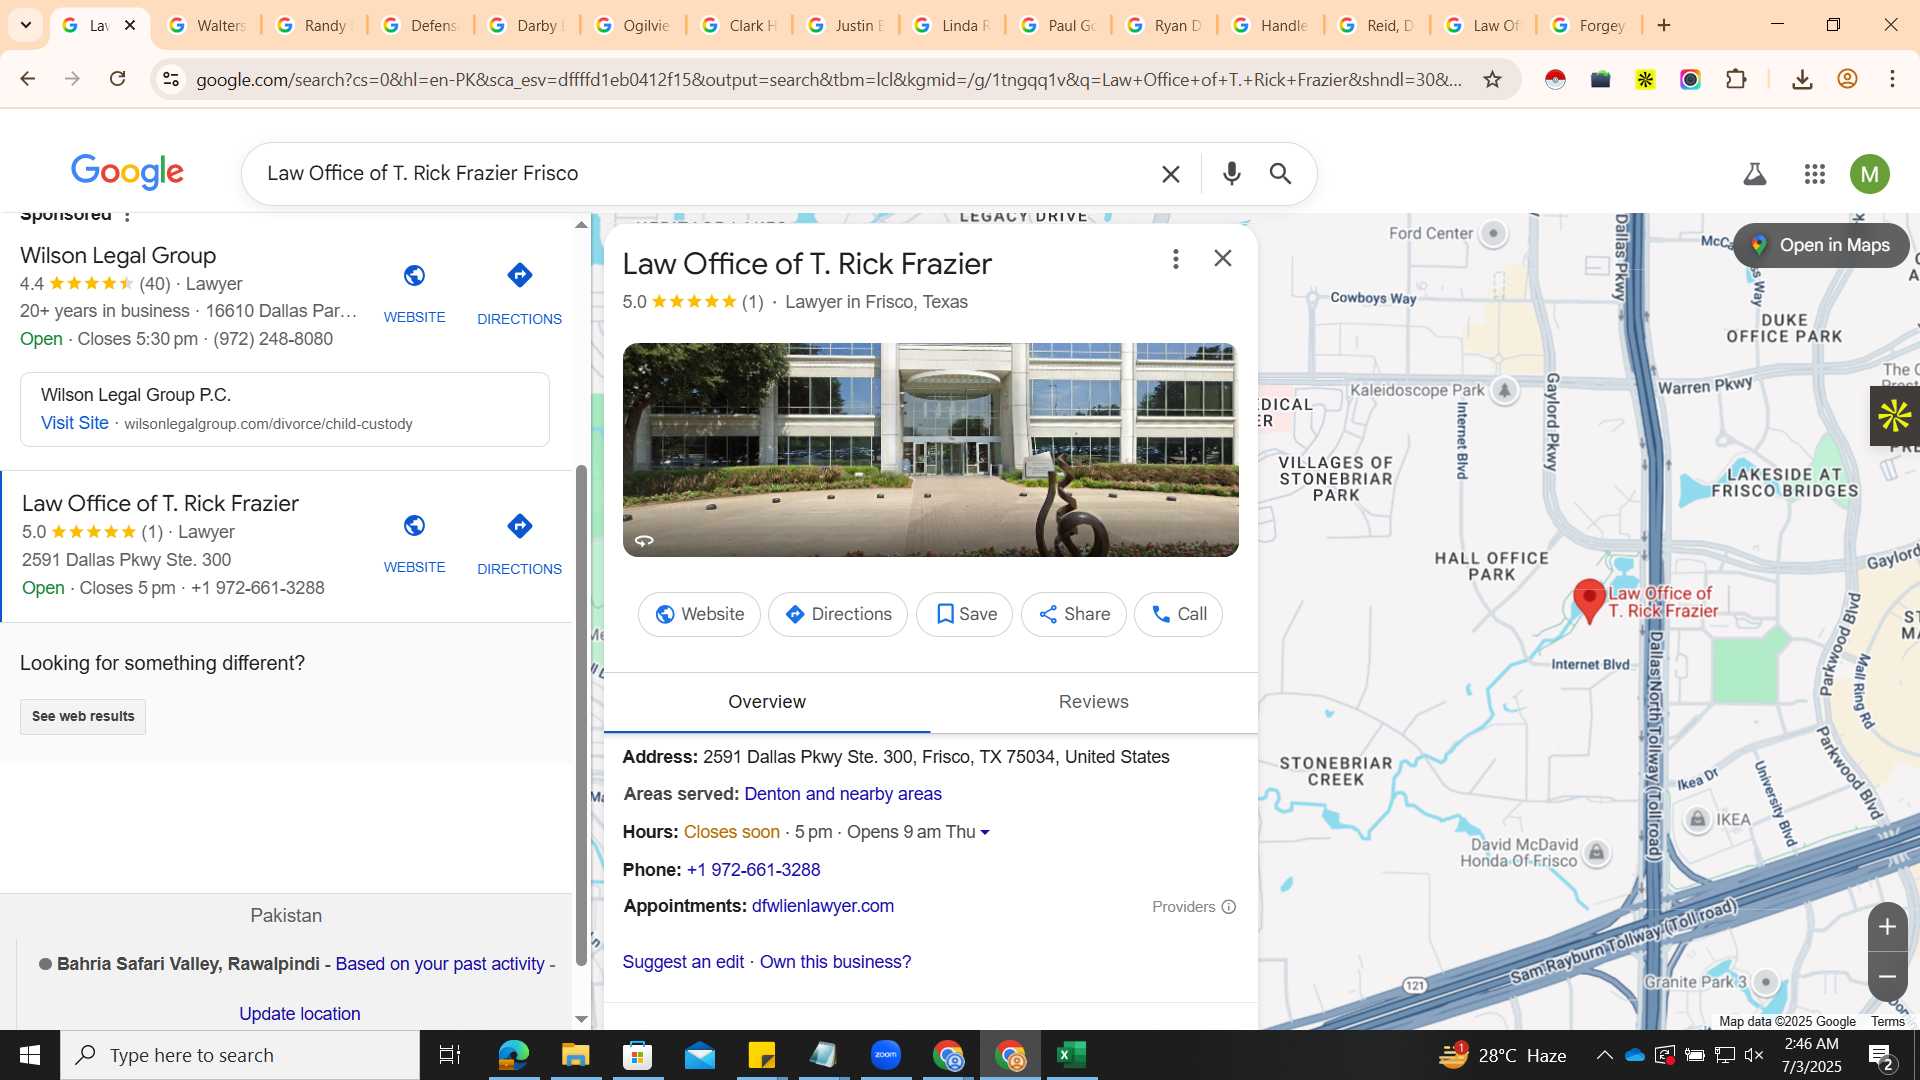Viewport: 1920px width, 1080px height.
Task: Open Excel from the taskbar
Action: click(x=1071, y=1055)
